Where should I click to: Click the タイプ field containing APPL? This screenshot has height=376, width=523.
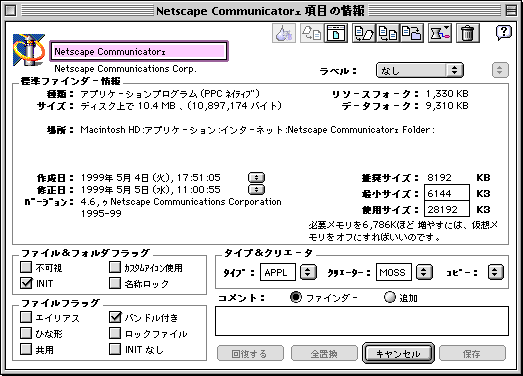pyautogui.click(x=278, y=272)
